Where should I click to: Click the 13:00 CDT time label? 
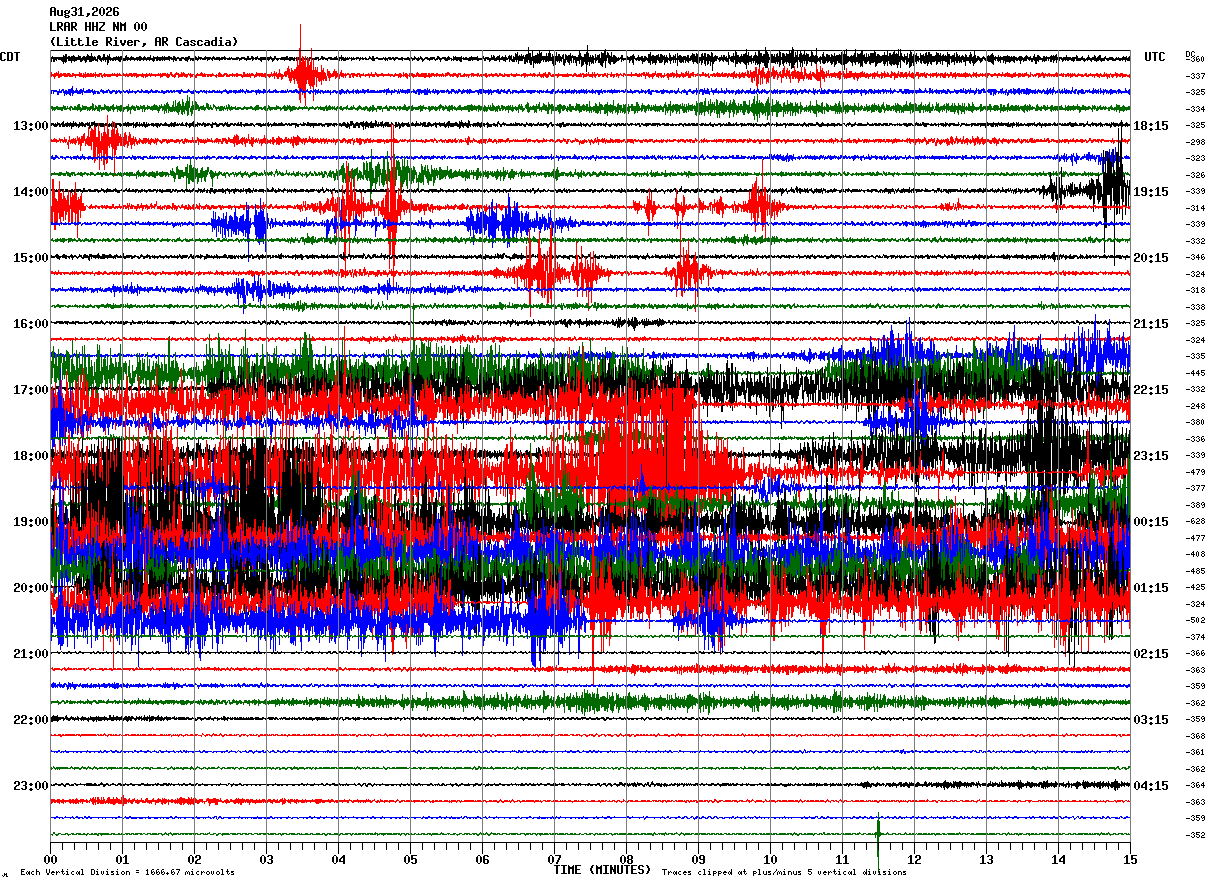point(30,125)
